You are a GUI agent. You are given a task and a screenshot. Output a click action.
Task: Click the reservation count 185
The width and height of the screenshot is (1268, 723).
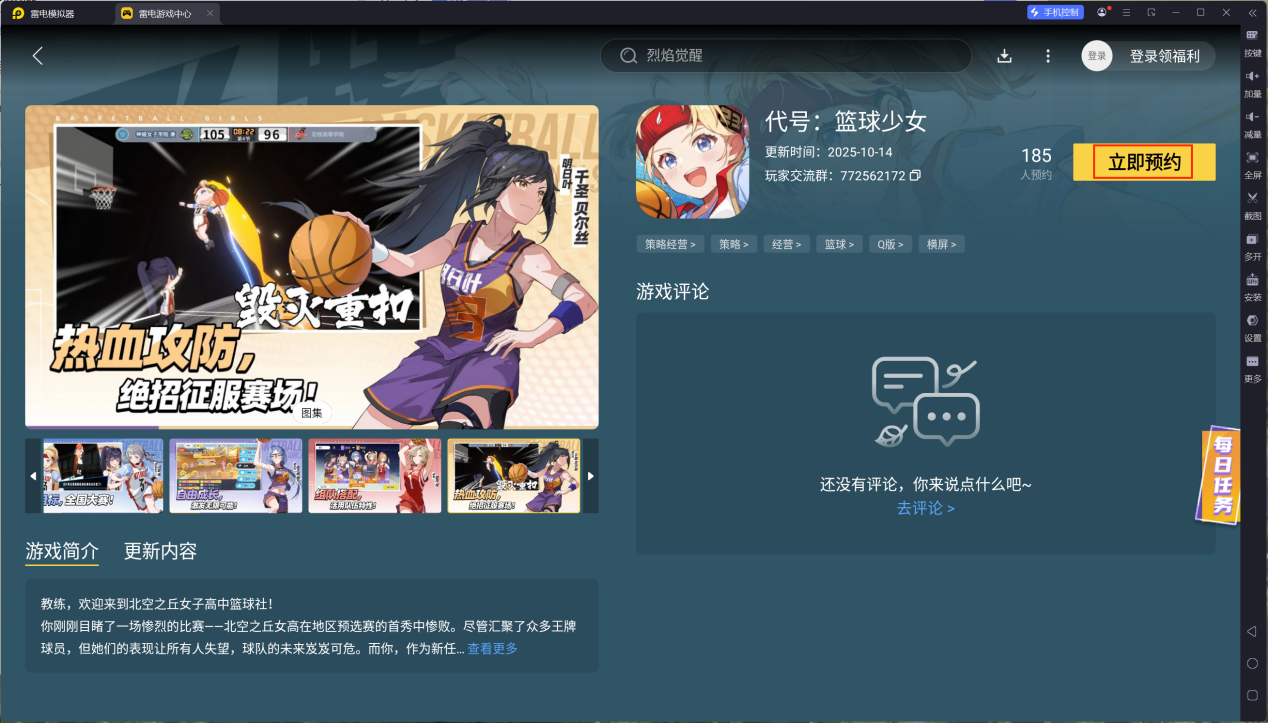pyautogui.click(x=1036, y=156)
